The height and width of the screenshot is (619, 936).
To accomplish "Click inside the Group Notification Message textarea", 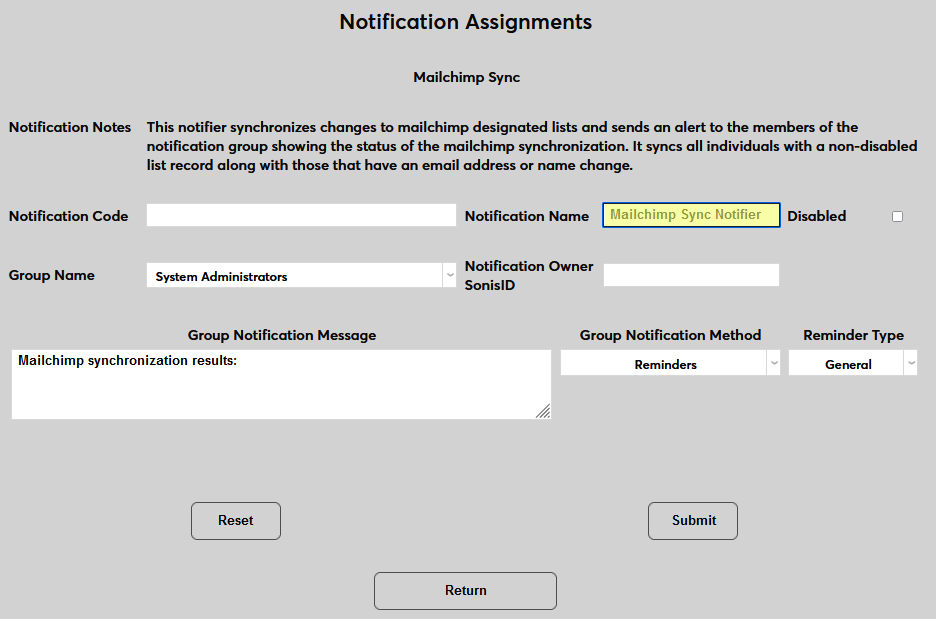I will click(280, 384).
